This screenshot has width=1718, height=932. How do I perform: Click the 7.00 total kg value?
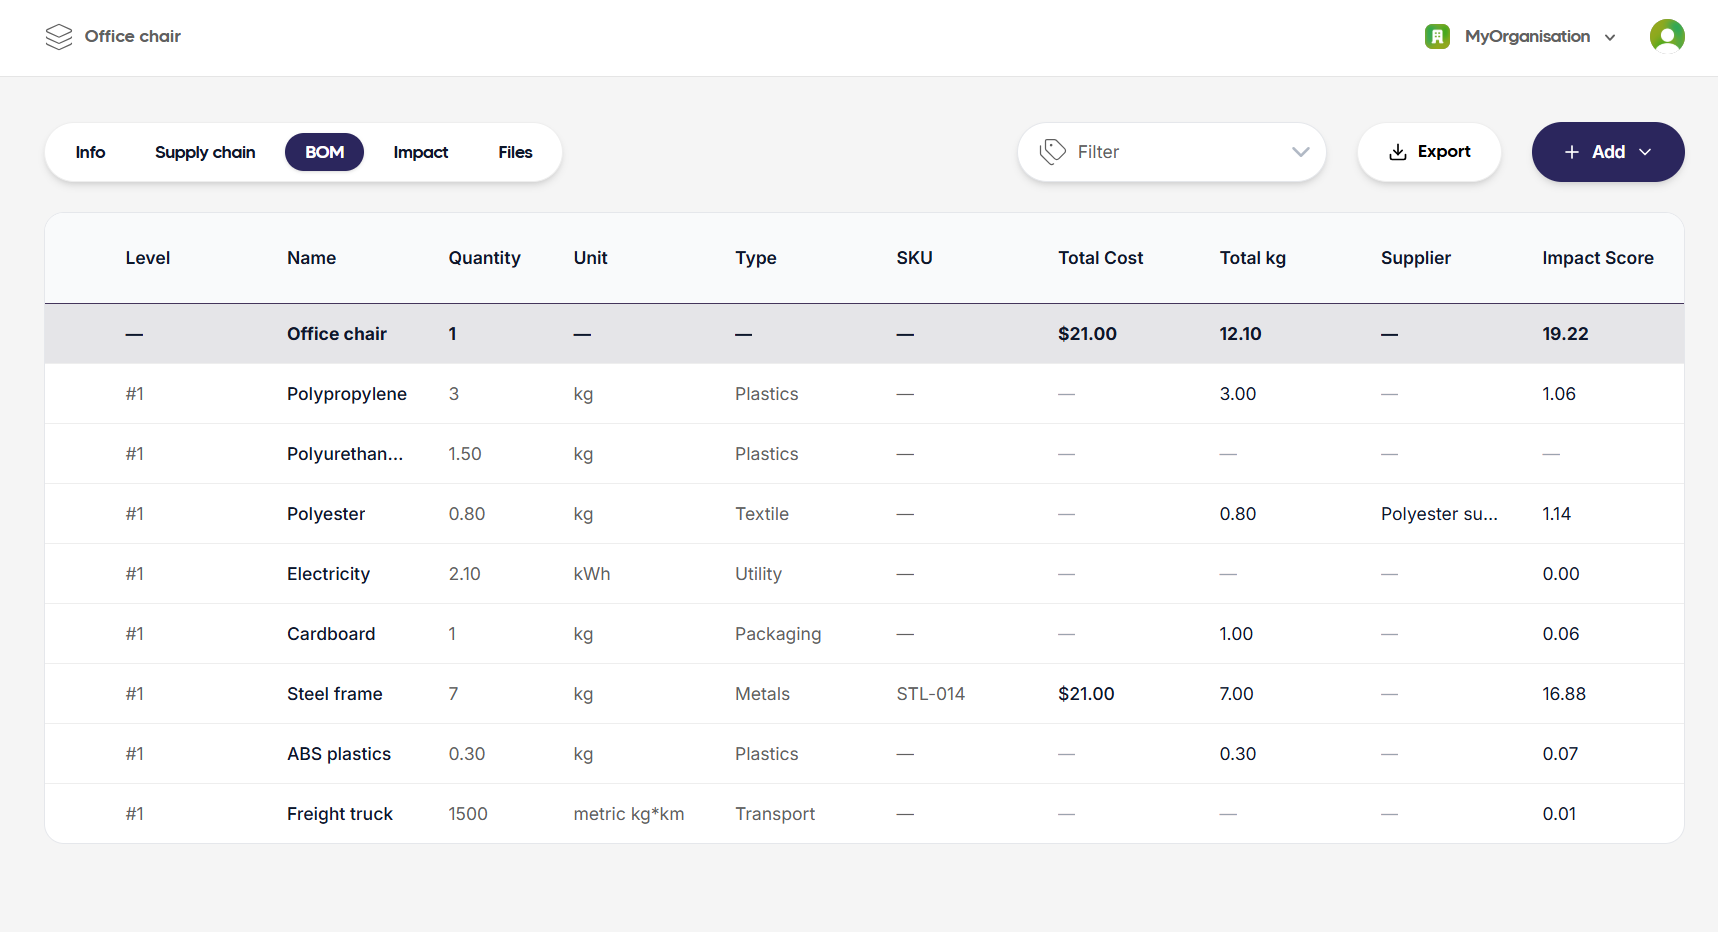click(x=1236, y=694)
